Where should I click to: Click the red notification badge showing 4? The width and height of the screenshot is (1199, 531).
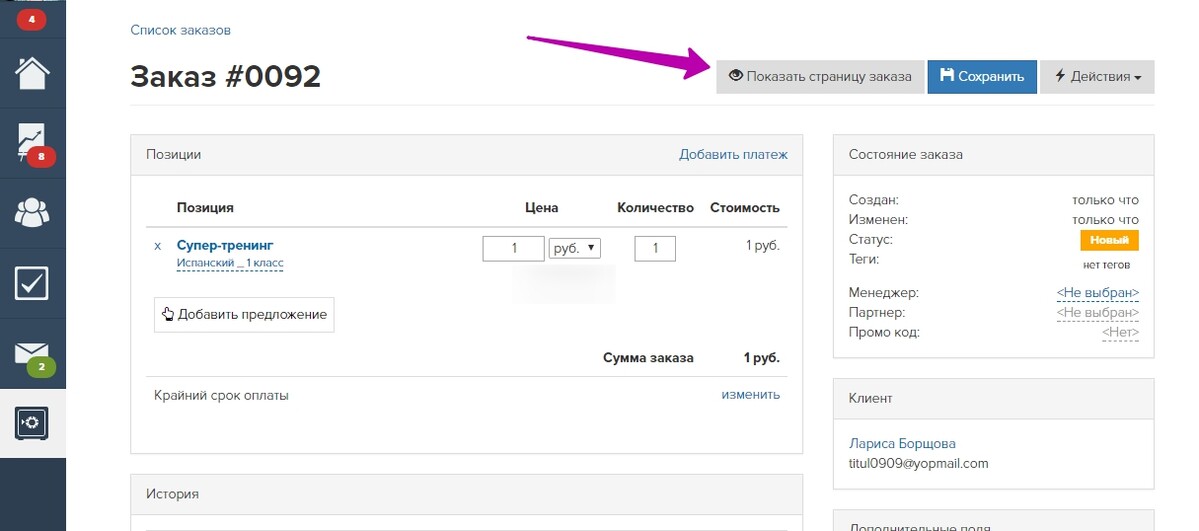click(x=31, y=20)
